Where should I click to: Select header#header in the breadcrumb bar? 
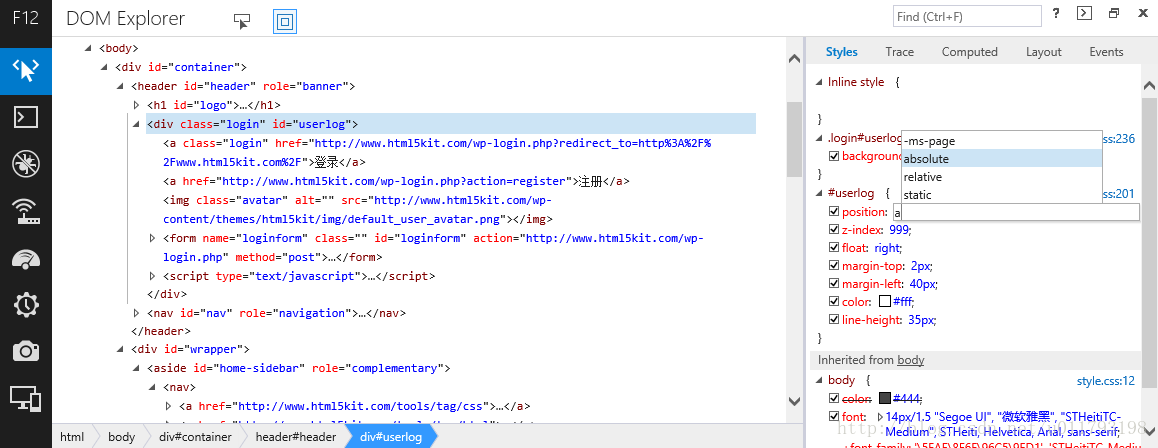[296, 437]
